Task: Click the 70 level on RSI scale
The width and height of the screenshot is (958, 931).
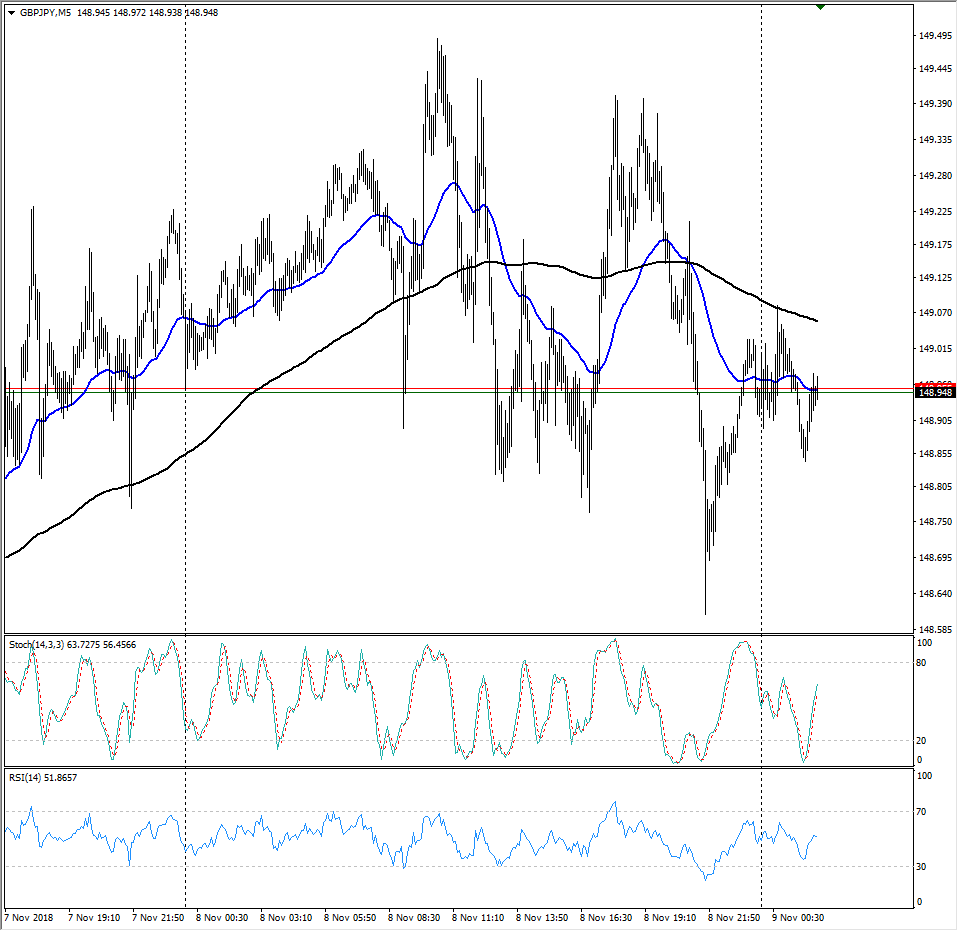Action: [x=925, y=812]
